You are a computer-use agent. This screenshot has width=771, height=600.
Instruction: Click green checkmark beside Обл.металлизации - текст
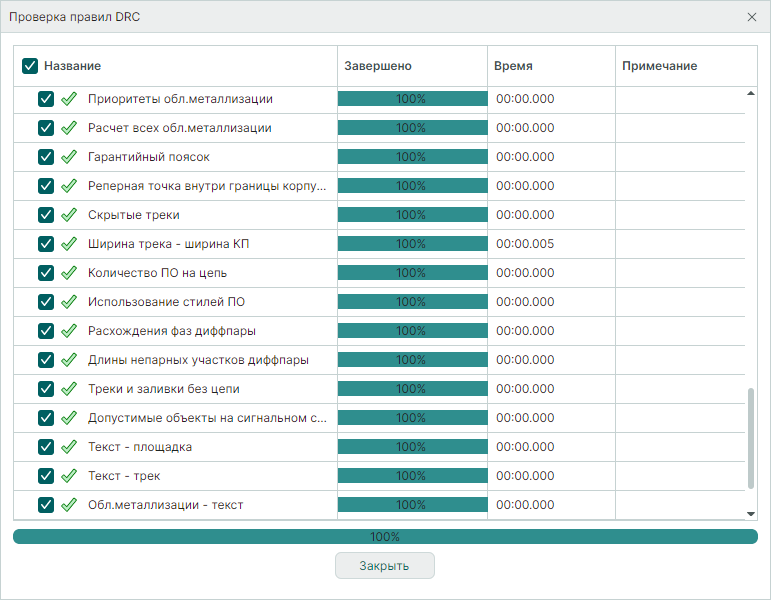click(x=69, y=505)
